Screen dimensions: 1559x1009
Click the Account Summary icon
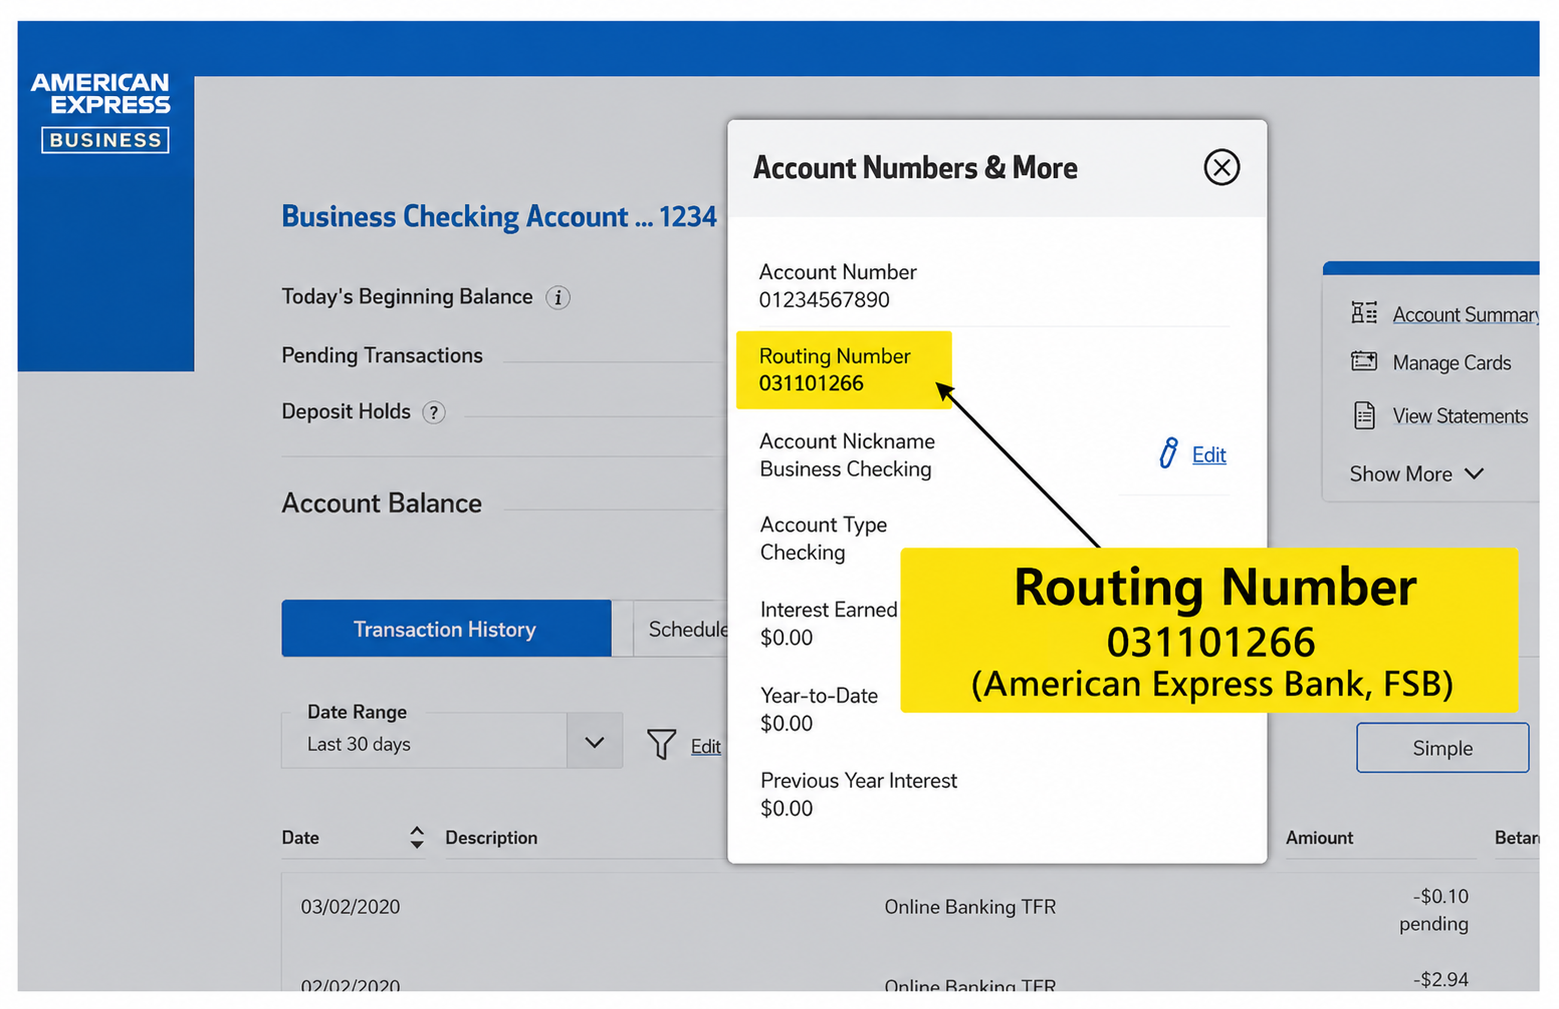(1364, 313)
